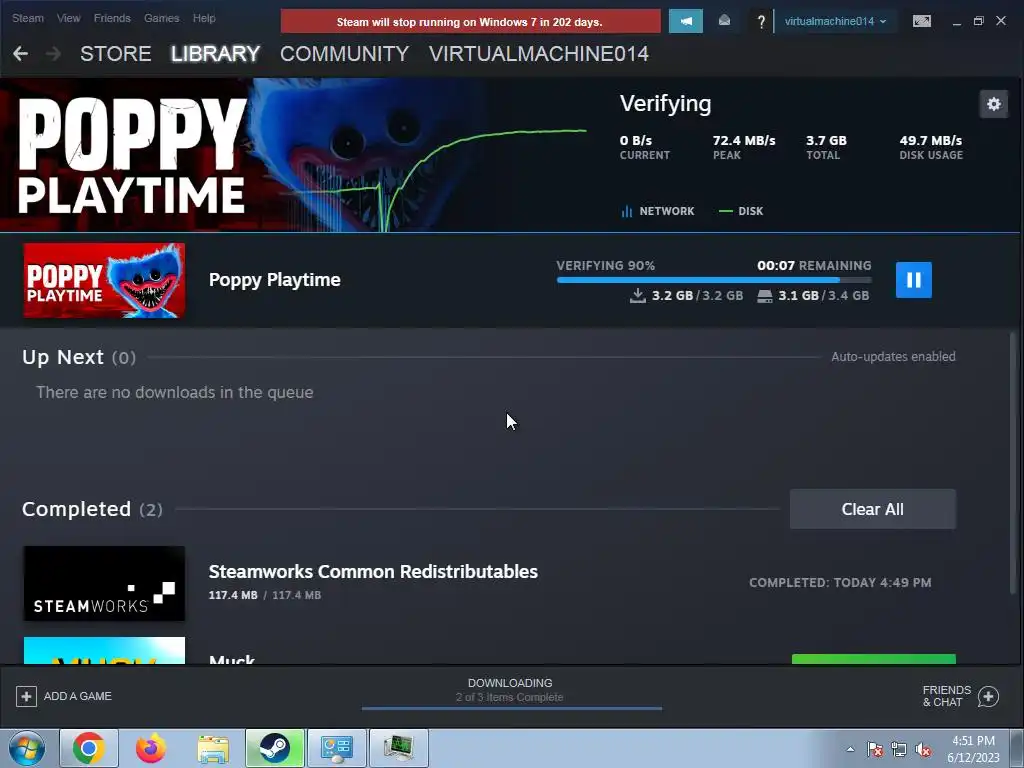Switch to the COMMUNITY tab
Viewport: 1024px width, 768px height.
tap(344, 54)
